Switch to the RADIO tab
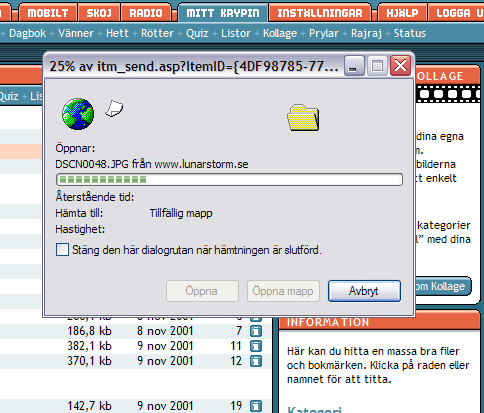 [146, 13]
